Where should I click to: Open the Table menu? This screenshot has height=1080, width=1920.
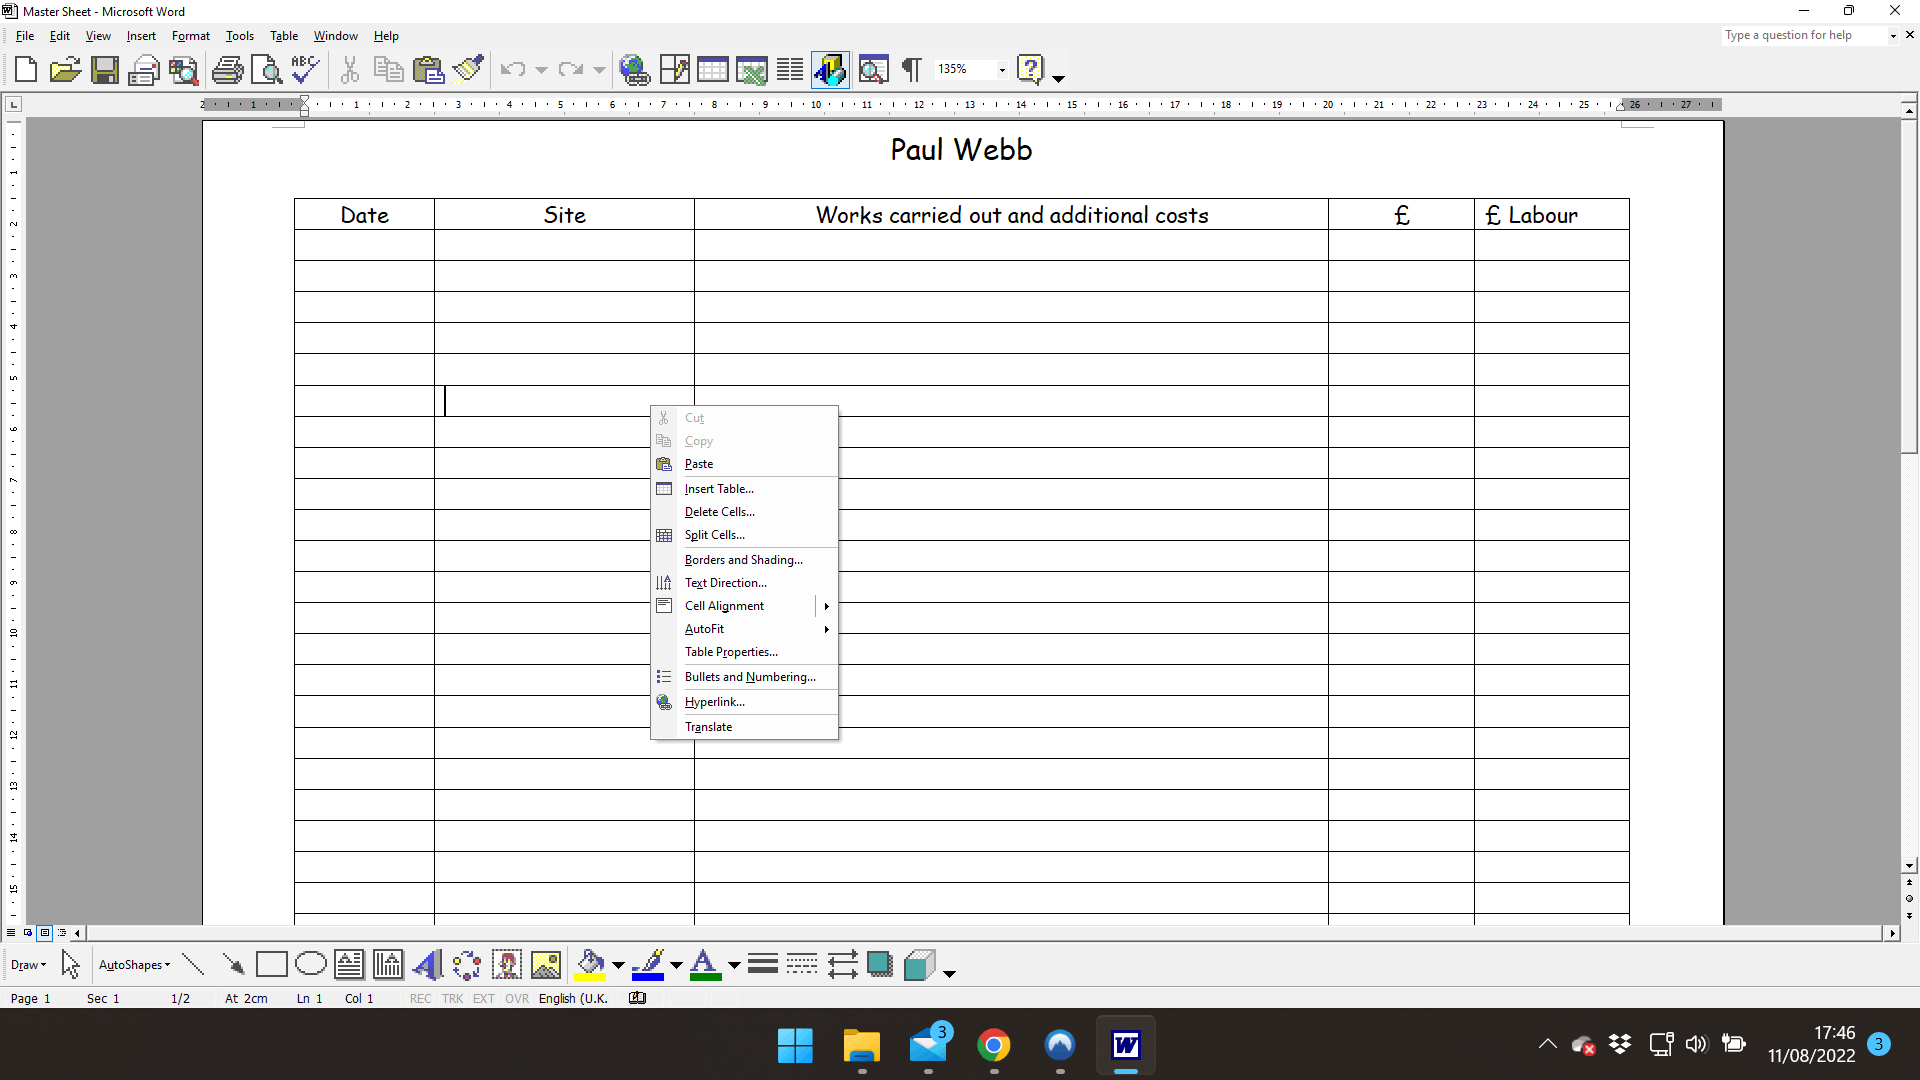click(x=284, y=36)
